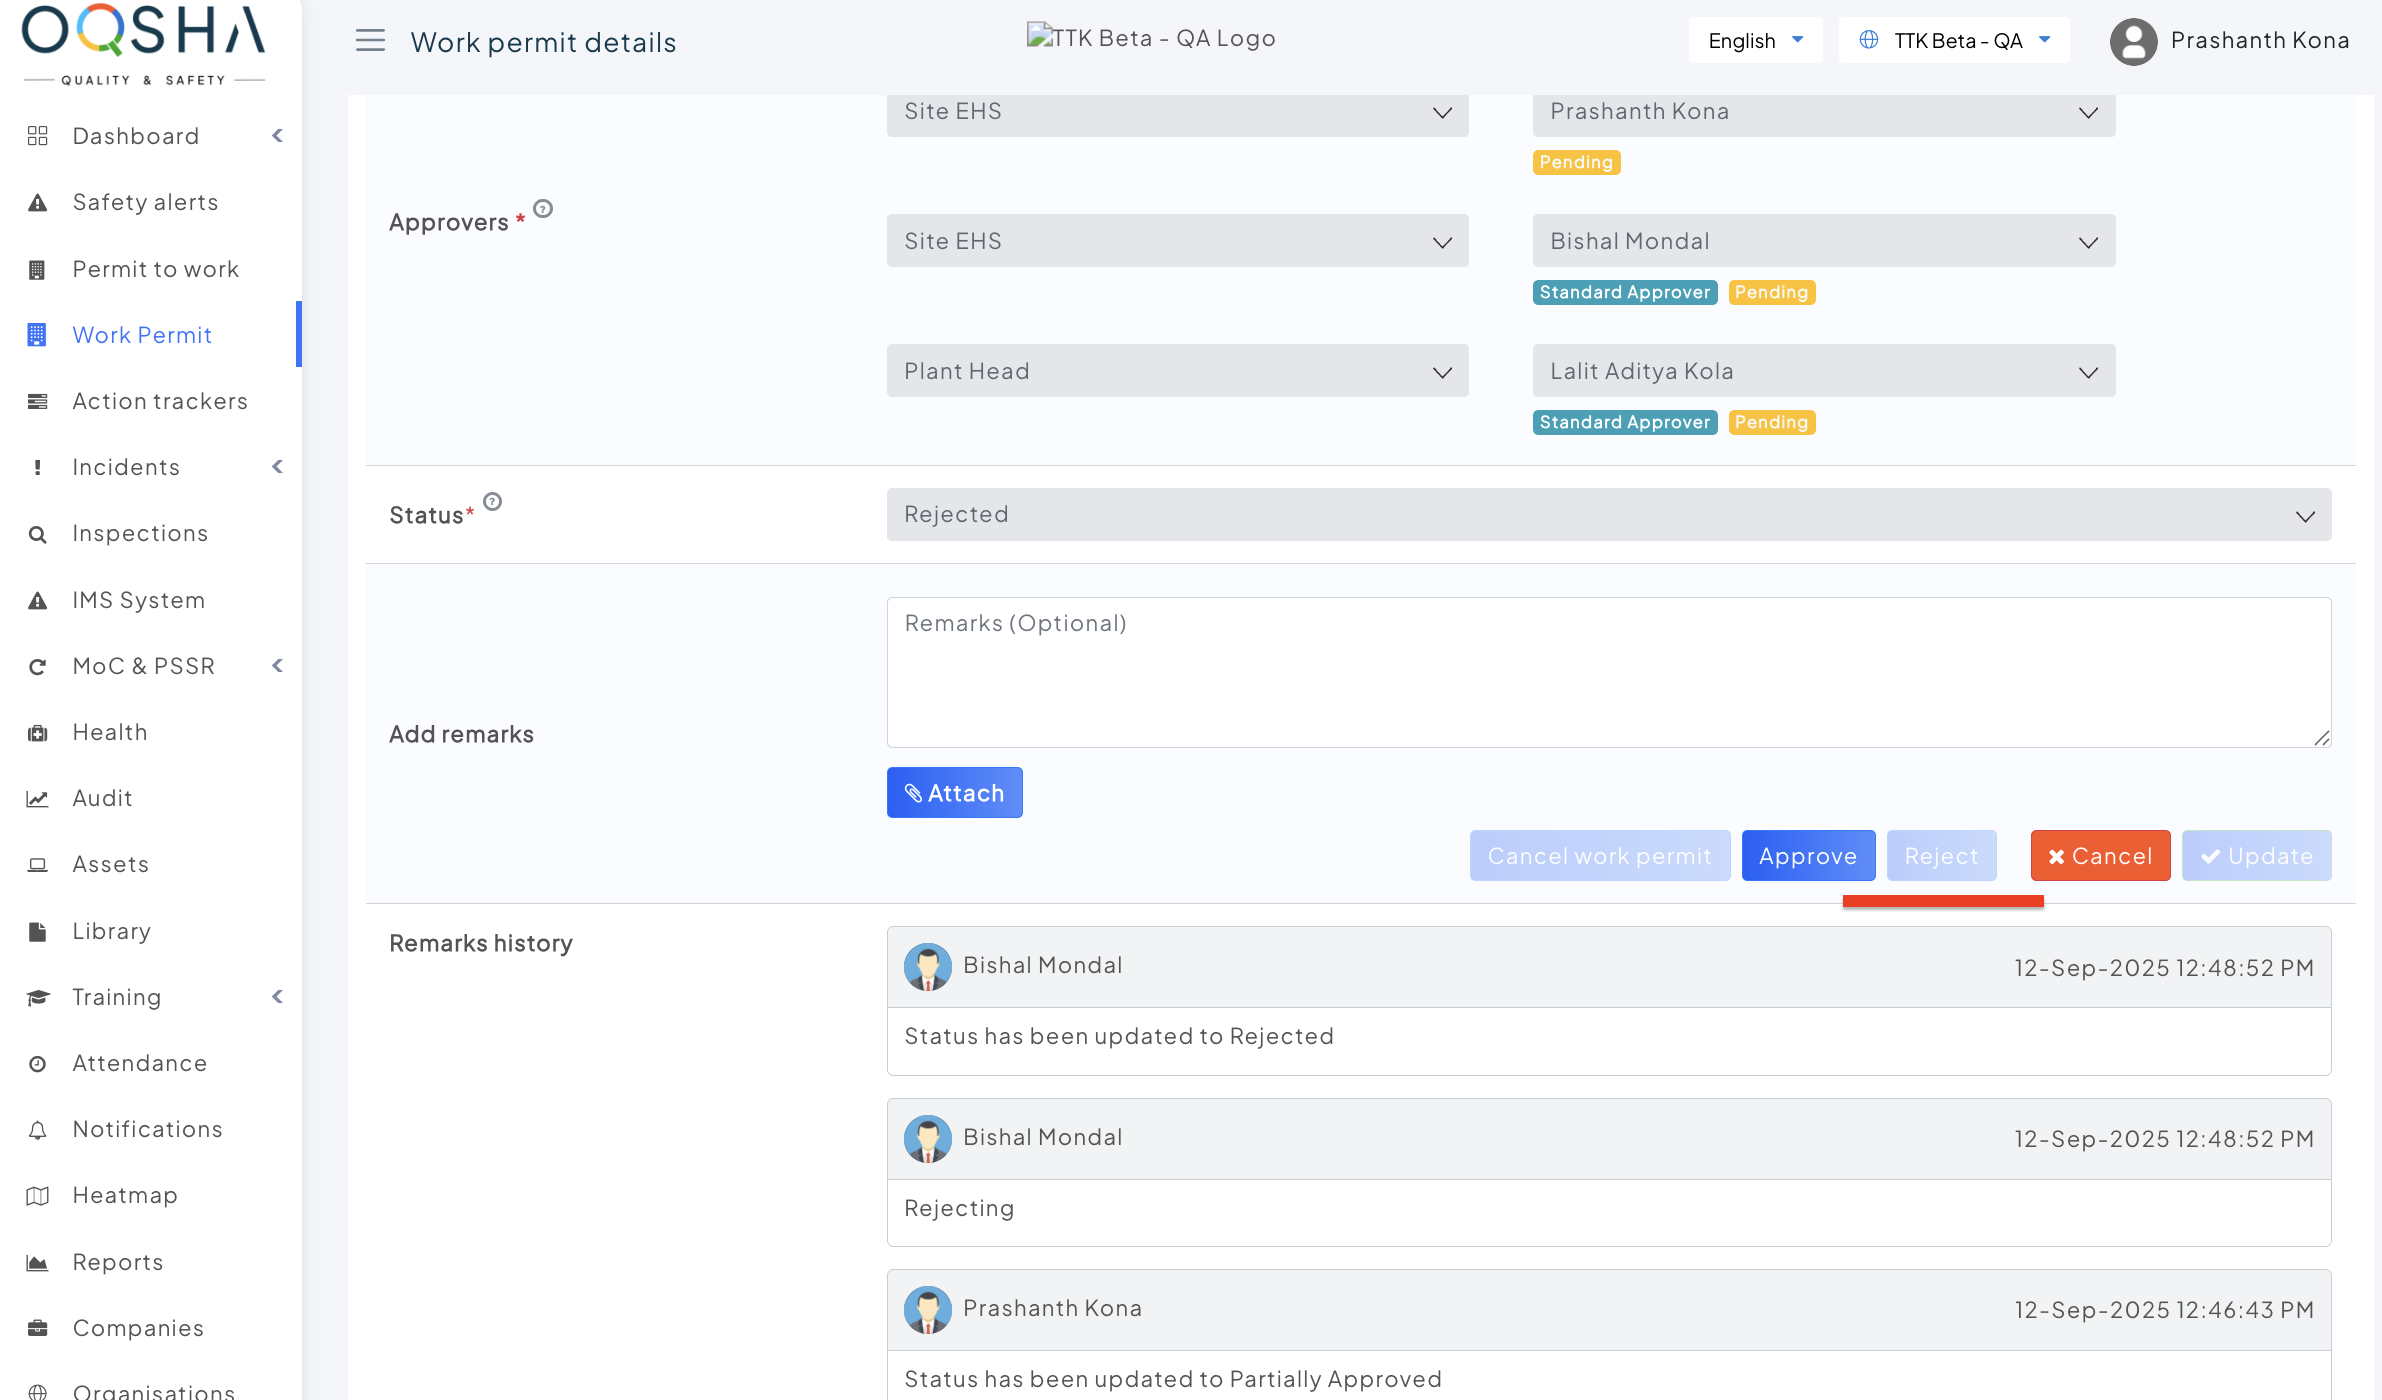Screen dimensions: 2382x1400
Task: Click Bishal Mondal's avatar in first remark
Action: [x=927, y=966]
